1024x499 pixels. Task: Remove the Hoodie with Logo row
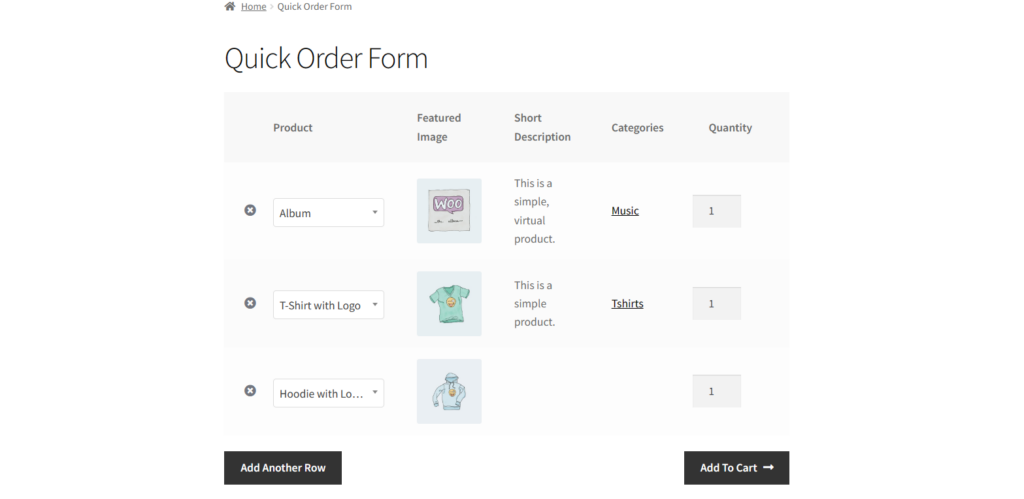pyautogui.click(x=250, y=391)
